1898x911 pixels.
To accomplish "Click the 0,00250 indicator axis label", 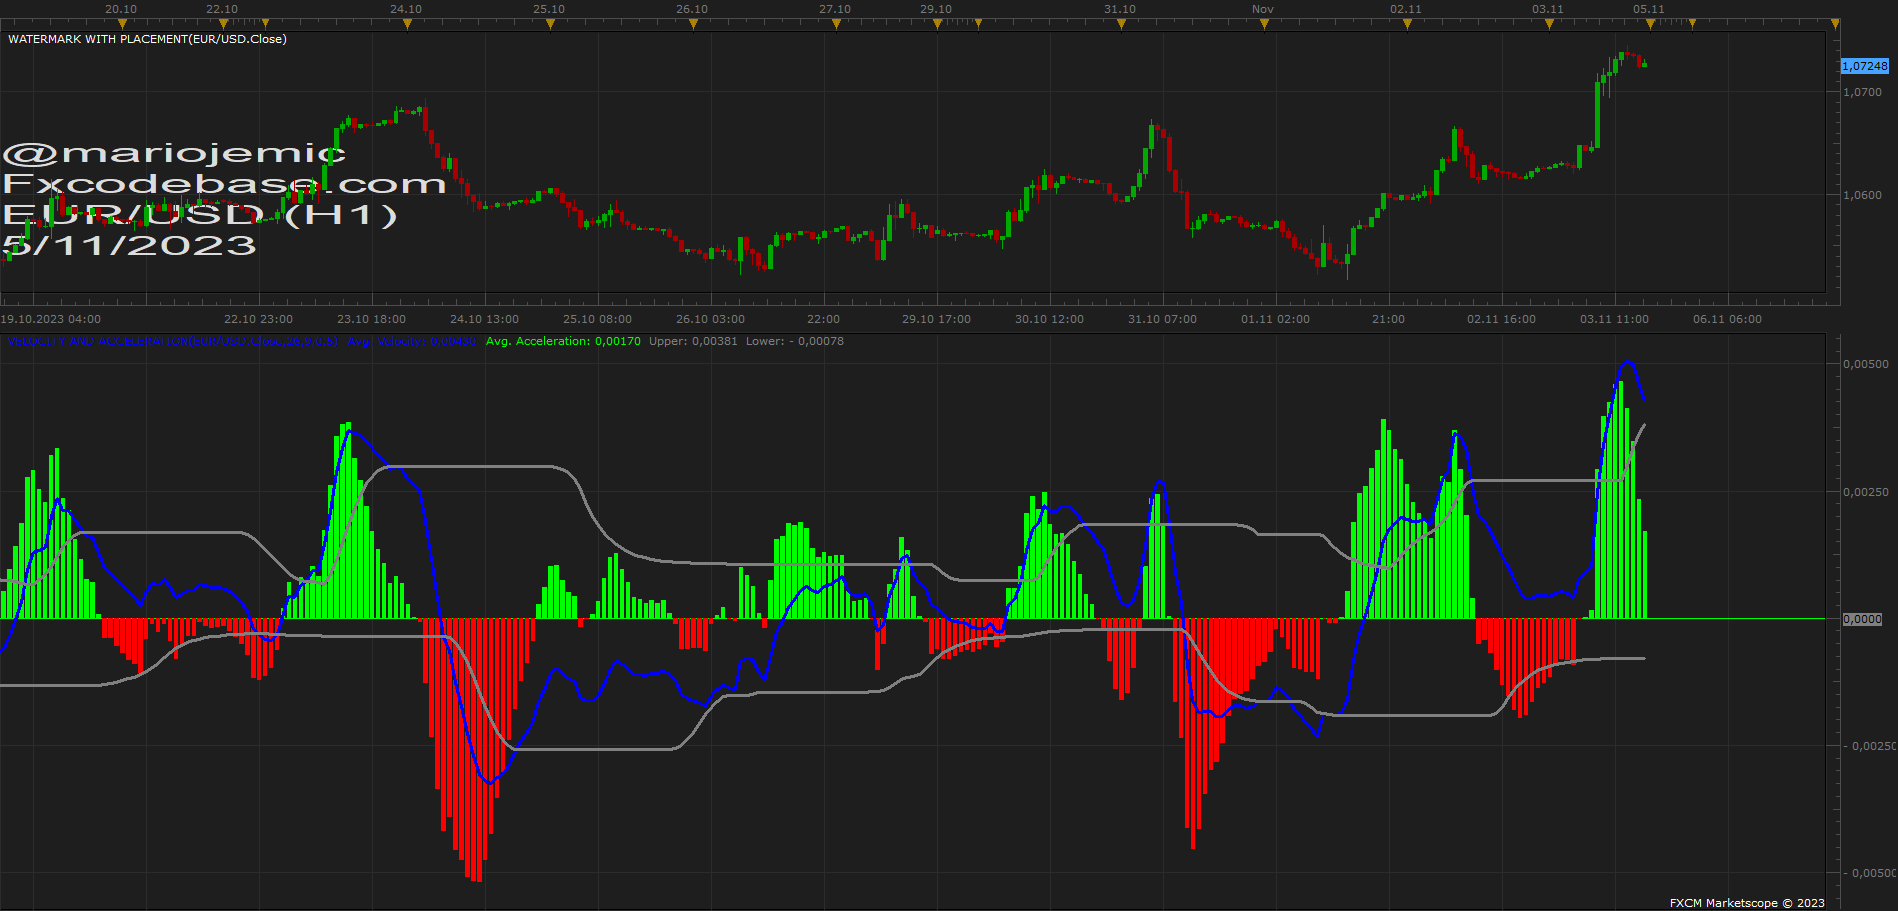I will pos(1866,492).
